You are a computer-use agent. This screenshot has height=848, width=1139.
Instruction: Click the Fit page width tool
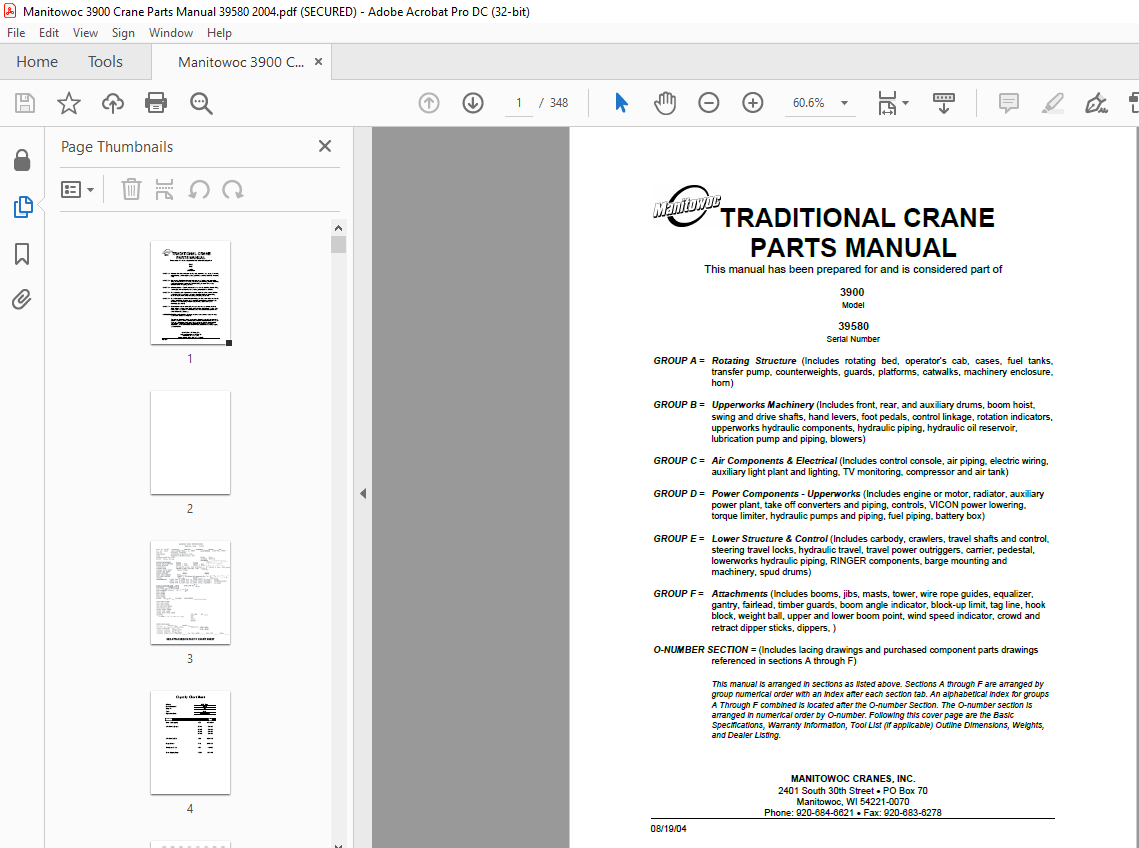[x=887, y=103]
